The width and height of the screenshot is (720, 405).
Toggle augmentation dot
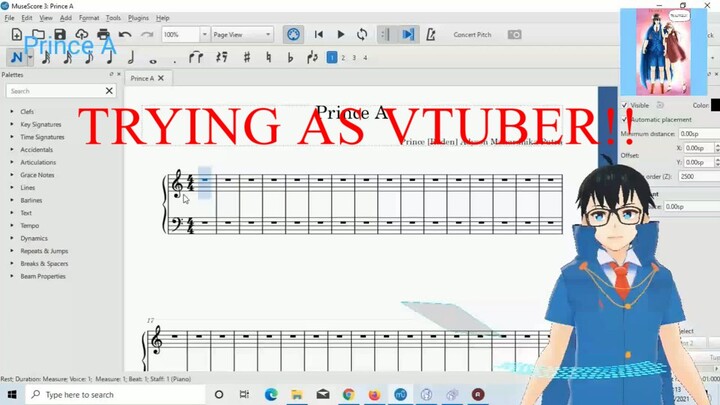coord(174,61)
